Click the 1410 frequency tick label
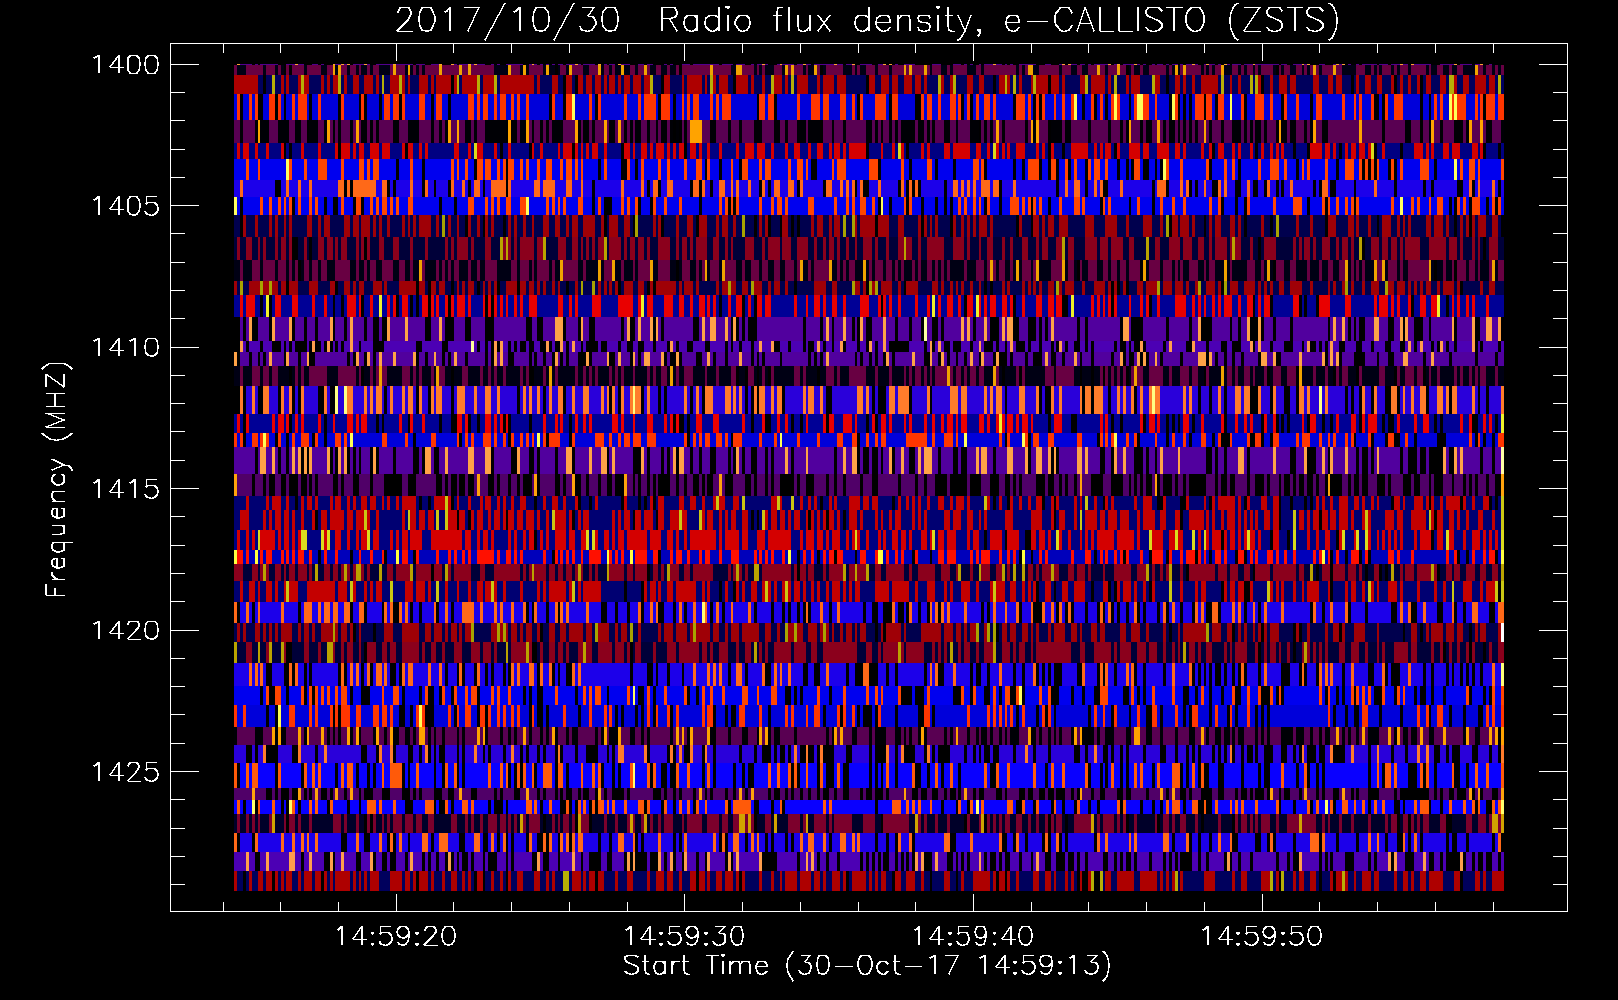The image size is (1618, 1000). coord(125,348)
